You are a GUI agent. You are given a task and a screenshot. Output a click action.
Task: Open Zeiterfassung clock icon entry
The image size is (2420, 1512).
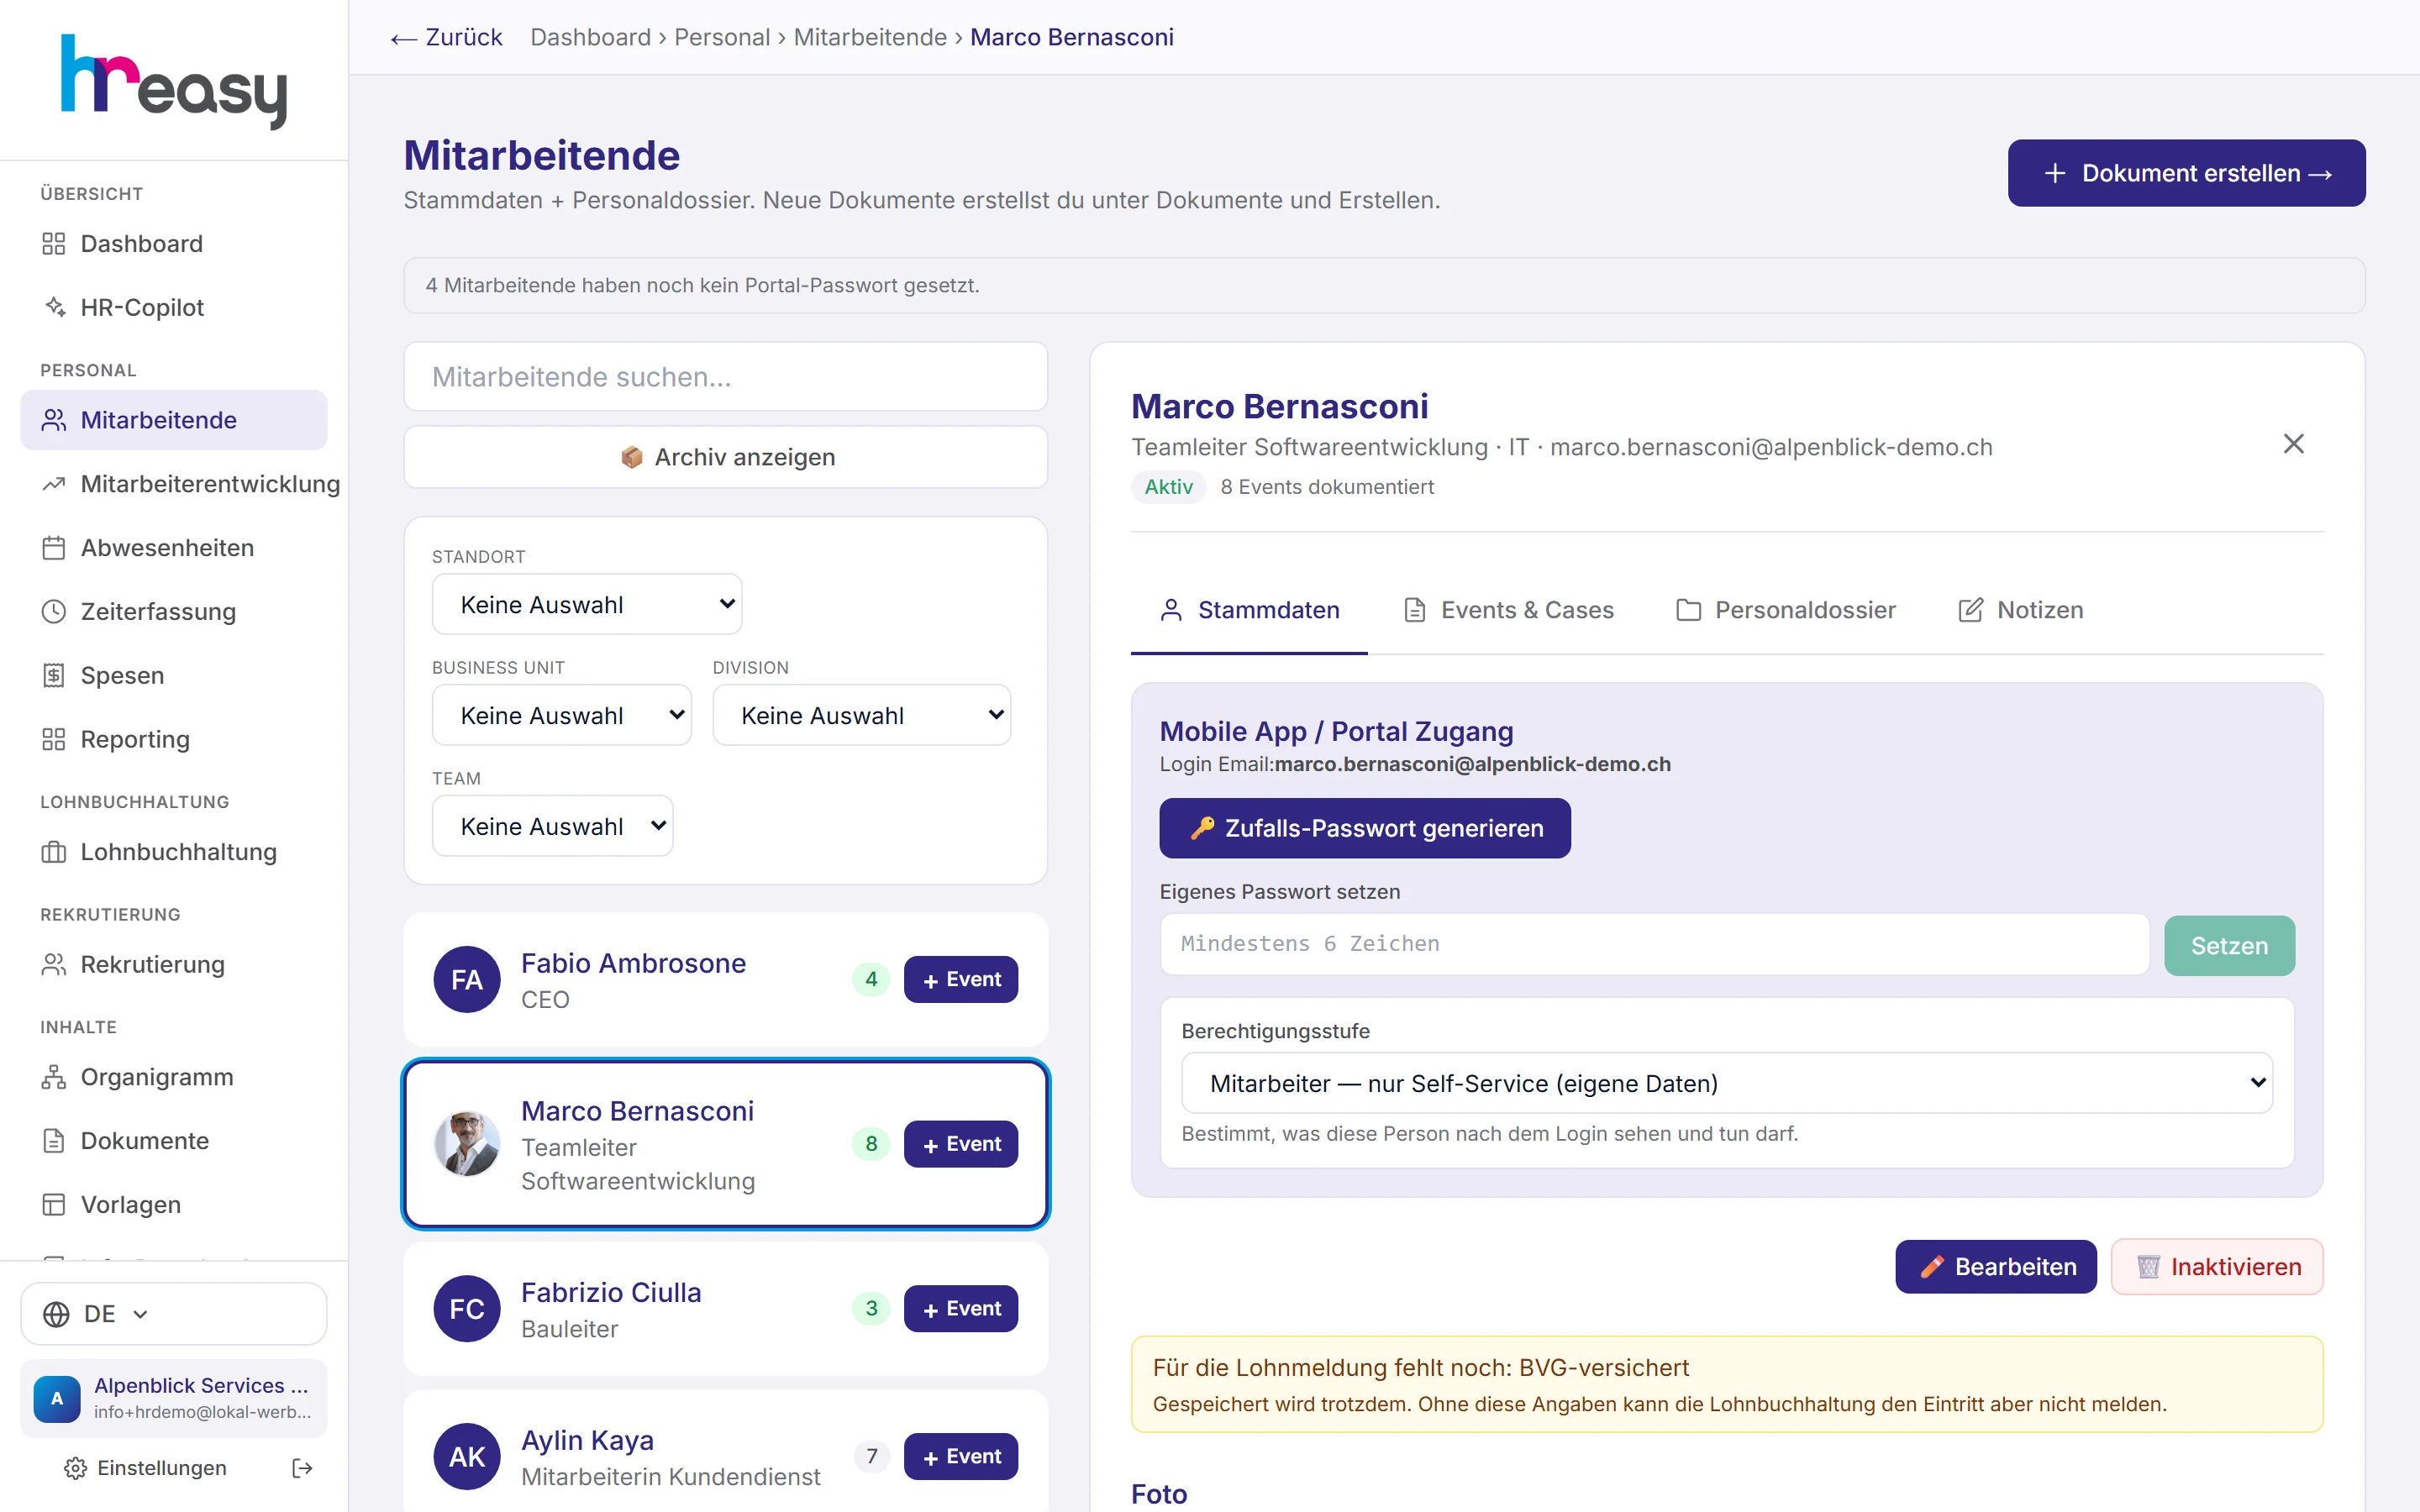click(x=173, y=611)
